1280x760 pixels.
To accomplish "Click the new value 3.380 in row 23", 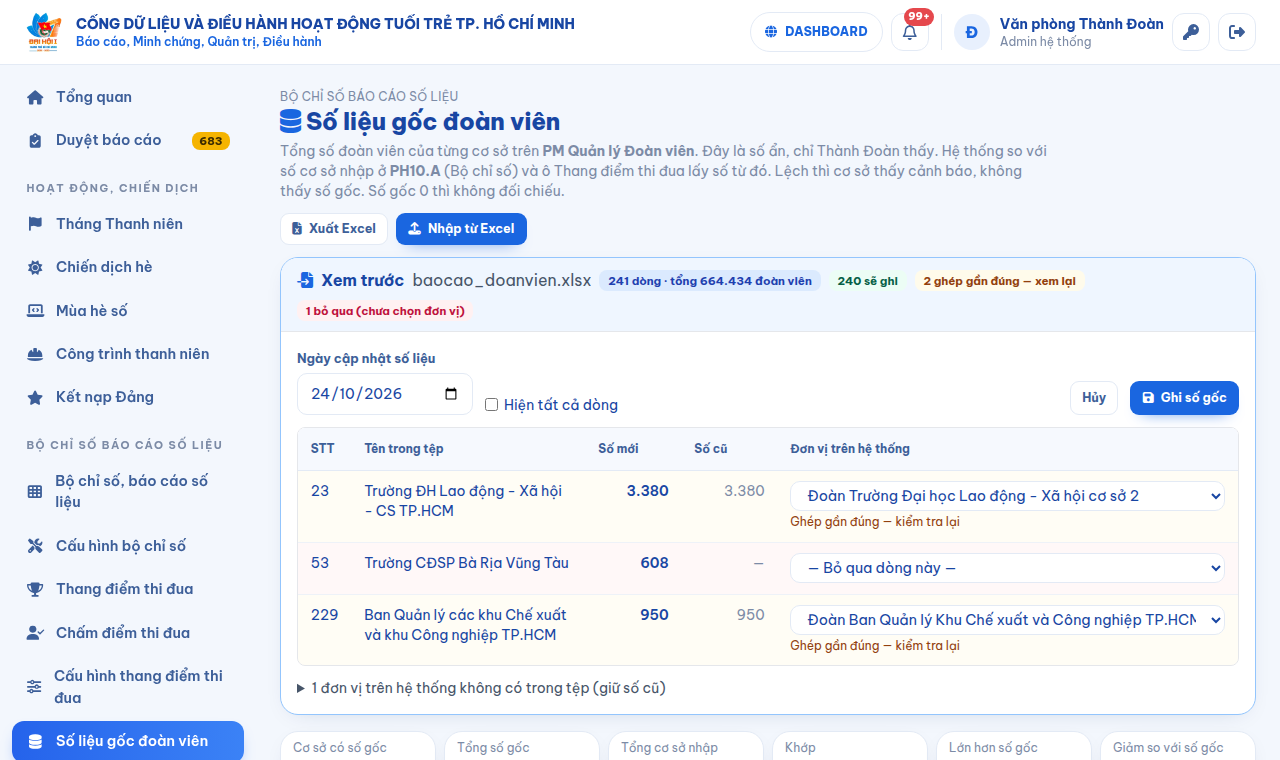I will click(648, 491).
